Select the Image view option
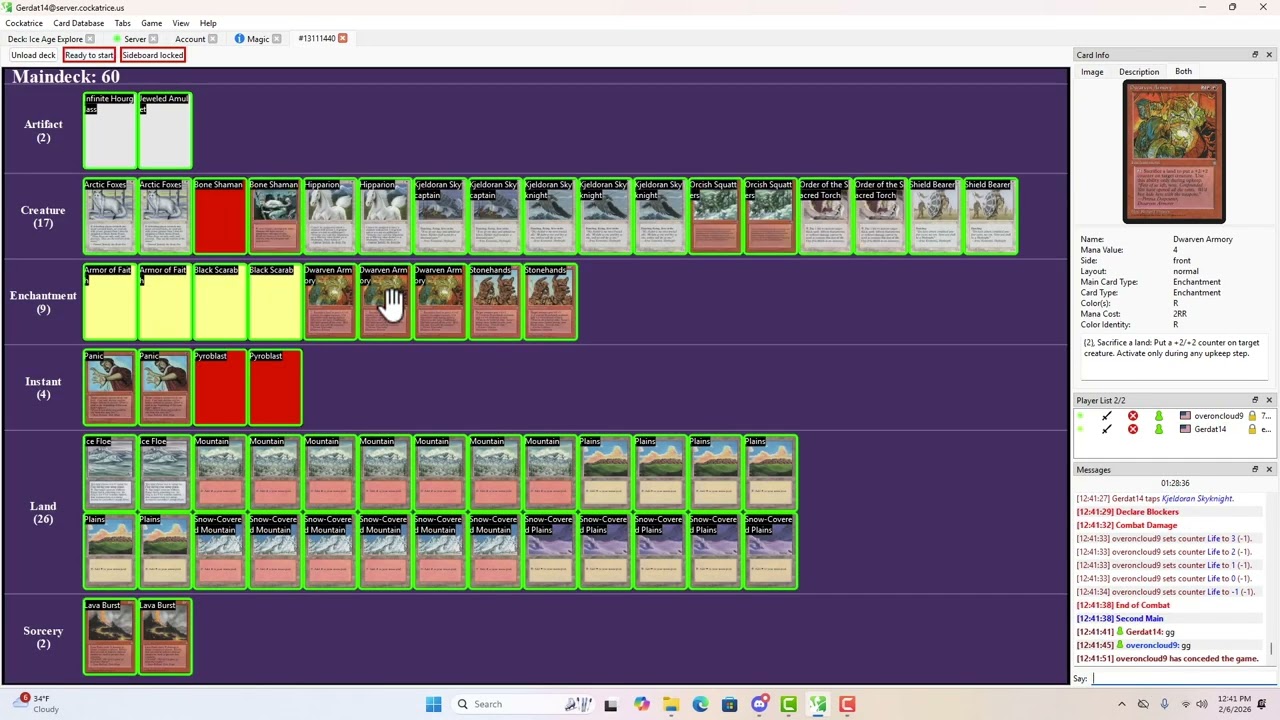Screen dimensions: 1280x720 (1092, 72)
